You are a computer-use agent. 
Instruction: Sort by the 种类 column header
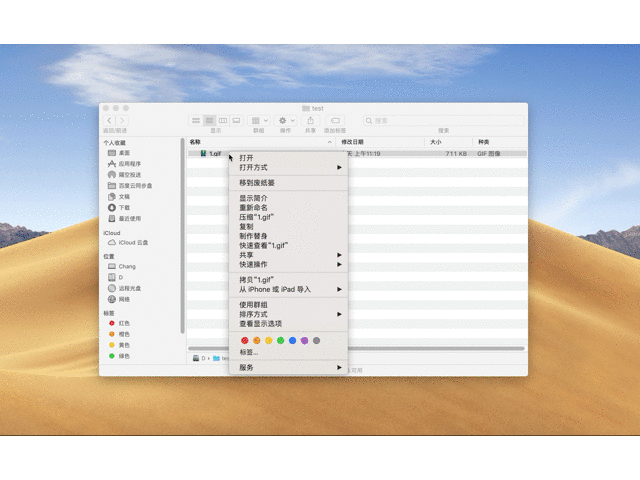click(499, 142)
